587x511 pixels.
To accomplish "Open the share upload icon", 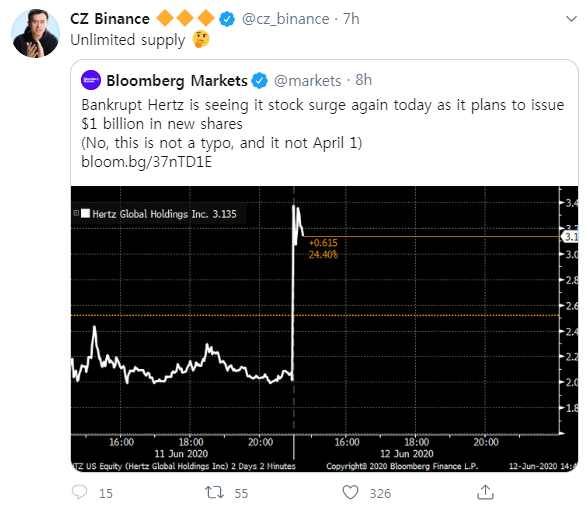I will click(x=485, y=492).
